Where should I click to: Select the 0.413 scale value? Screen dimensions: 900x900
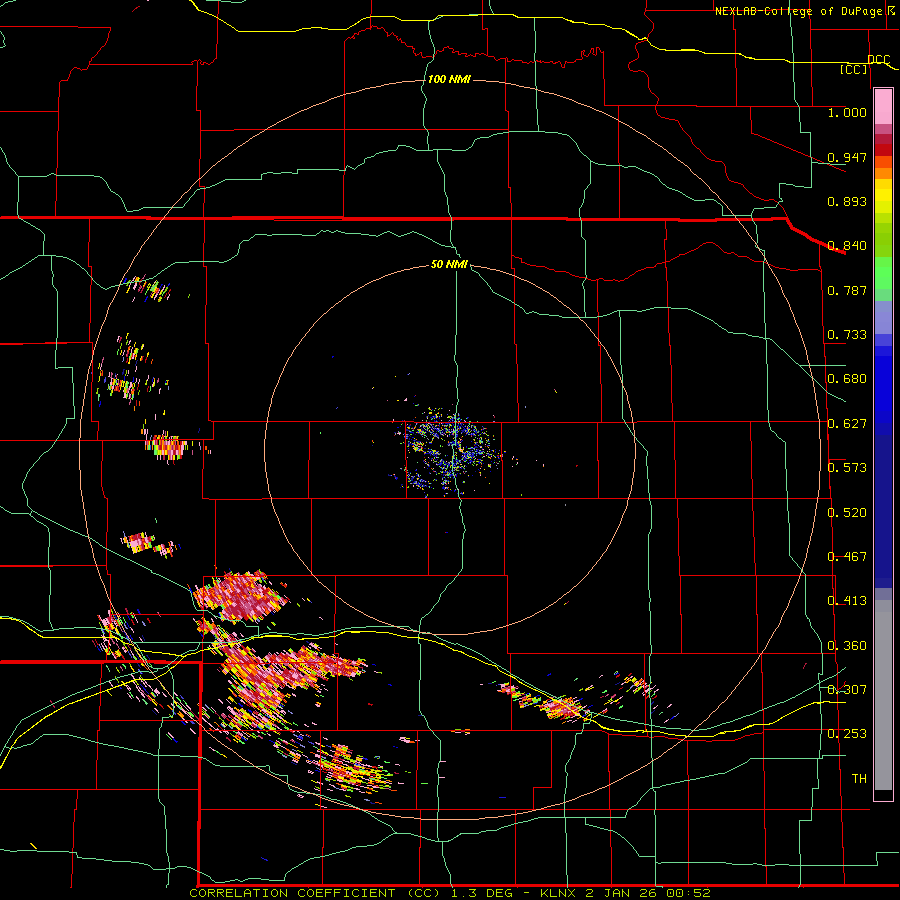point(847,601)
